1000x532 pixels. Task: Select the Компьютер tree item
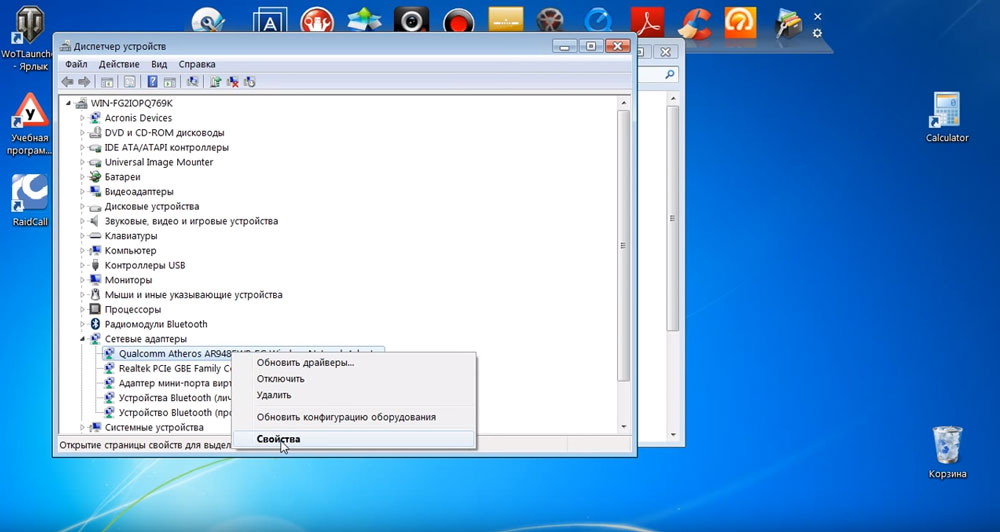130,251
